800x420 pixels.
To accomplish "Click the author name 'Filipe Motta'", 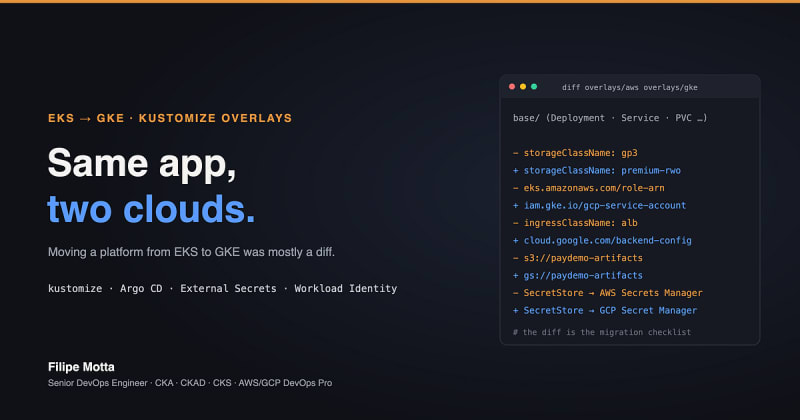I will [x=81, y=367].
